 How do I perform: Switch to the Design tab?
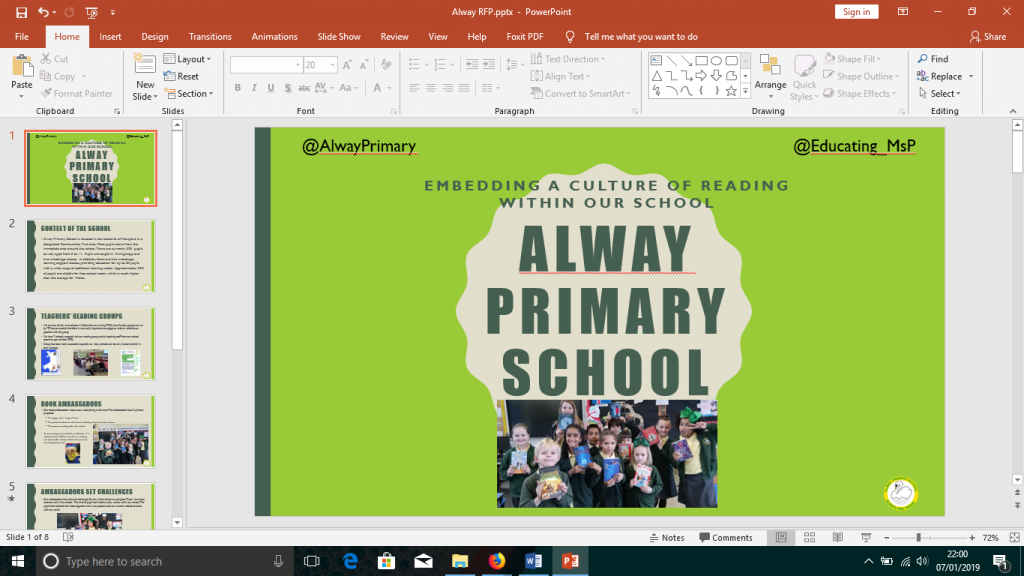point(154,36)
